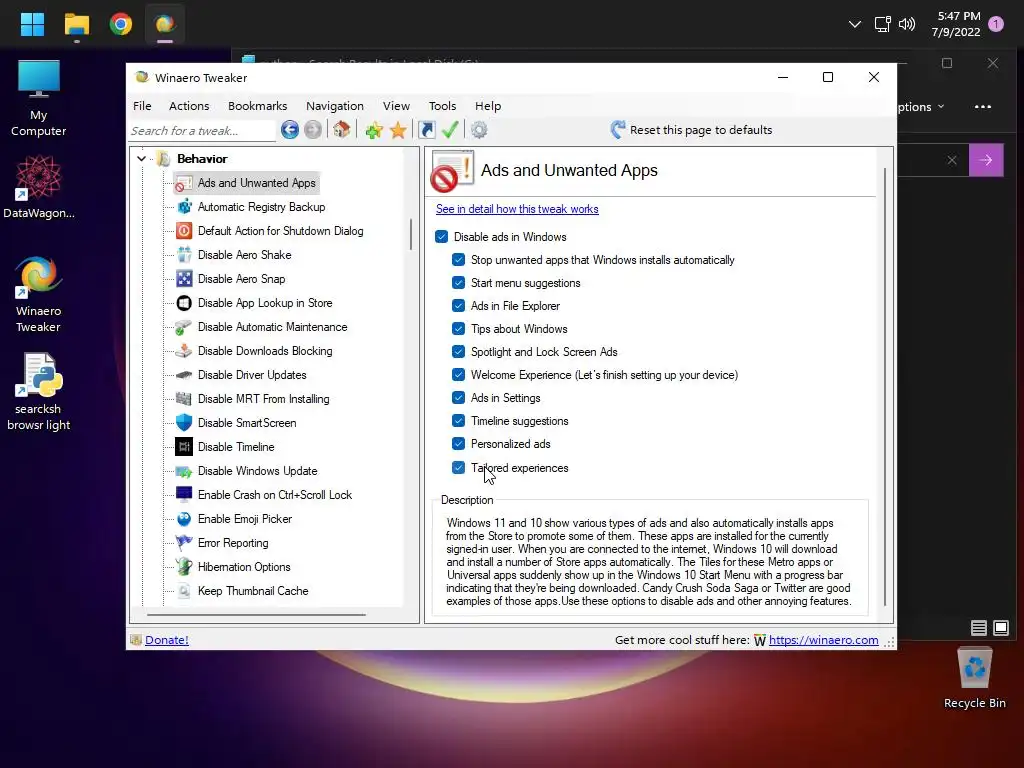
Task: Select Automatic Registry Backup icon in tree
Action: click(184, 207)
